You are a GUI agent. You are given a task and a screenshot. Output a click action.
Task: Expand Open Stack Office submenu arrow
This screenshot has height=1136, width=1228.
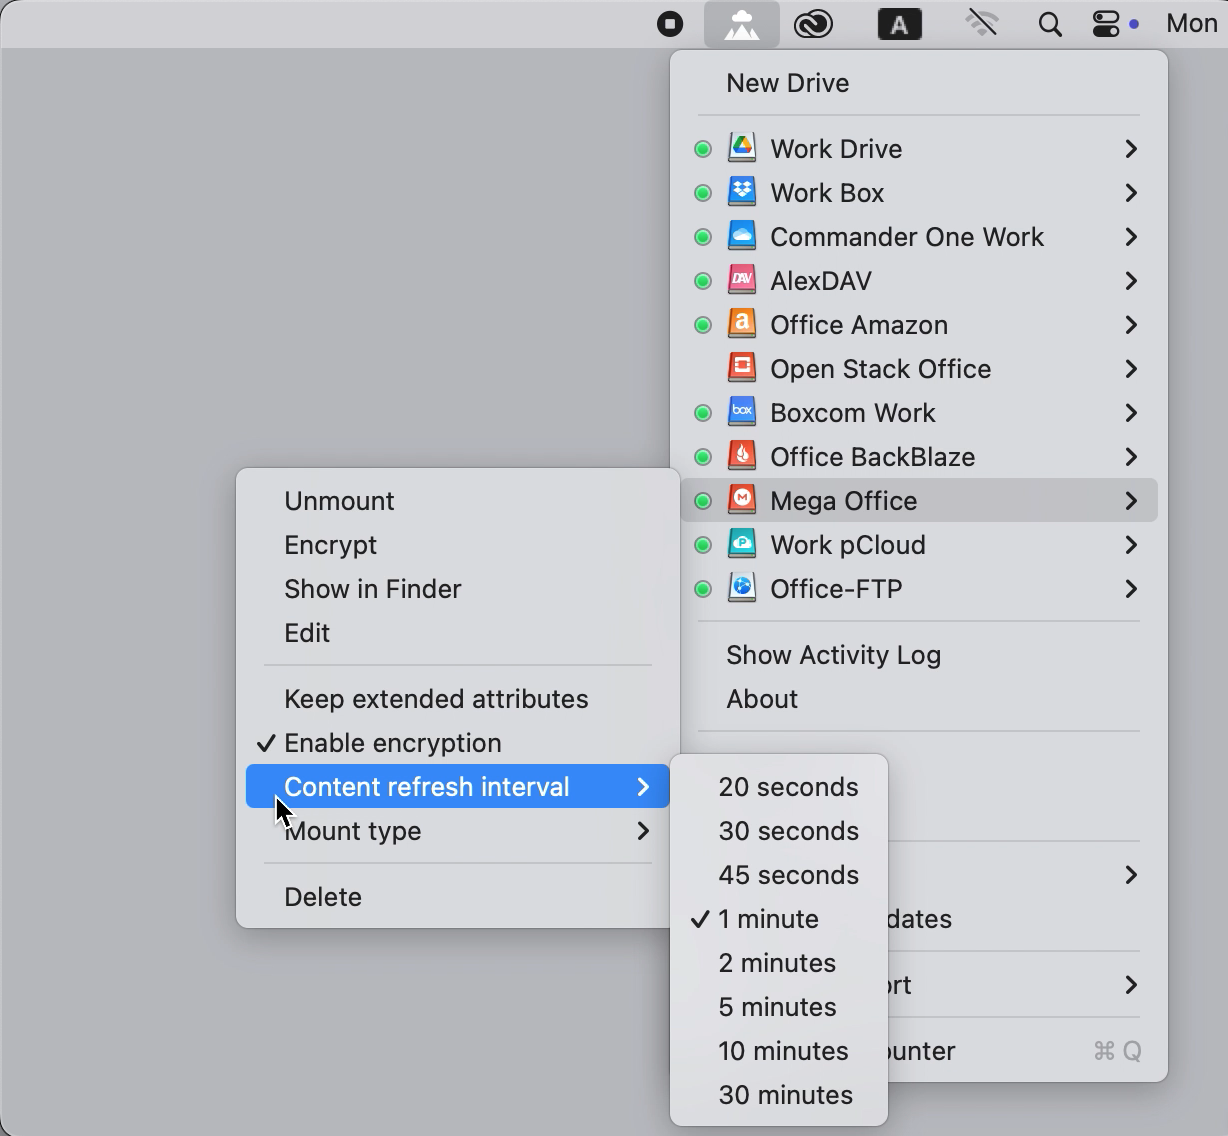click(1131, 369)
